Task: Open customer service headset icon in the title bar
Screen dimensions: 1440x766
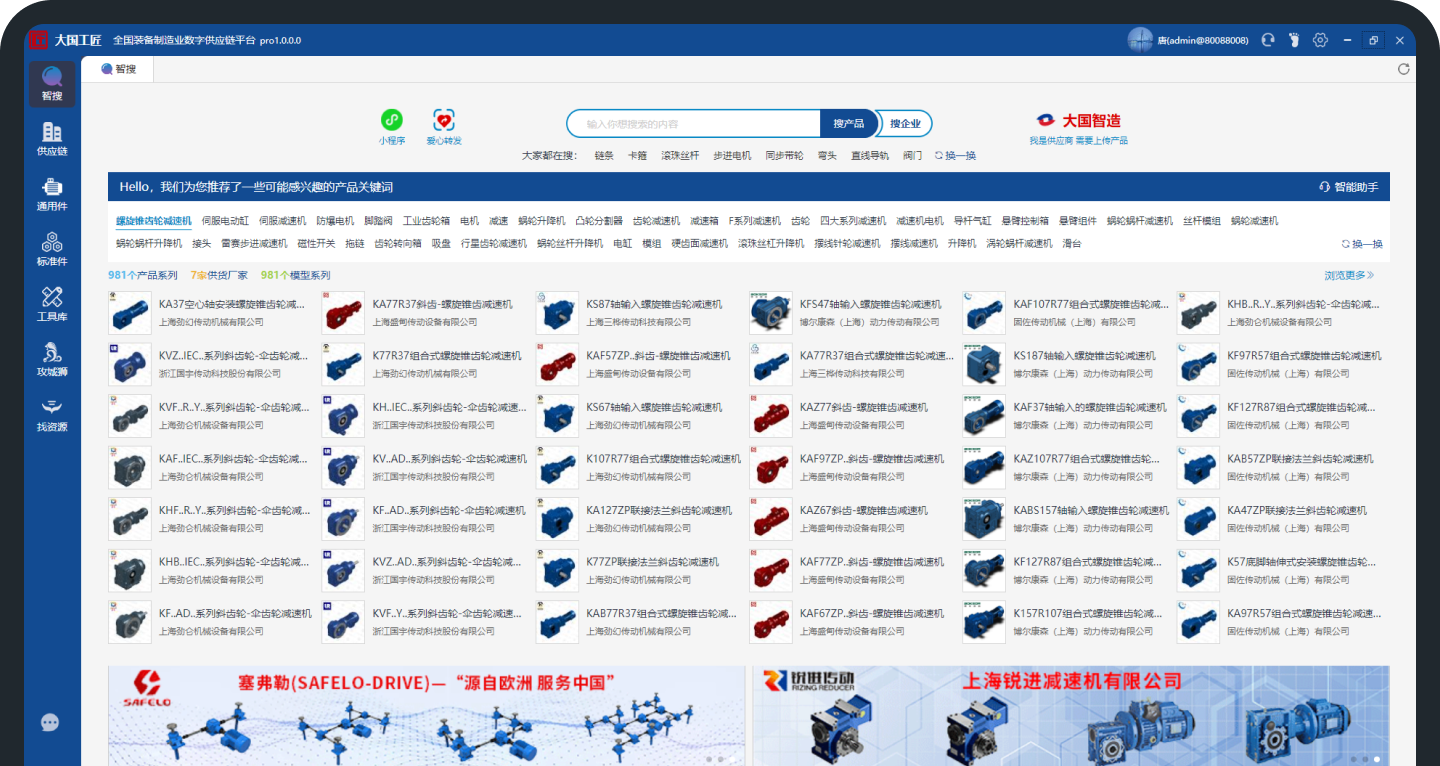Action: point(1268,40)
